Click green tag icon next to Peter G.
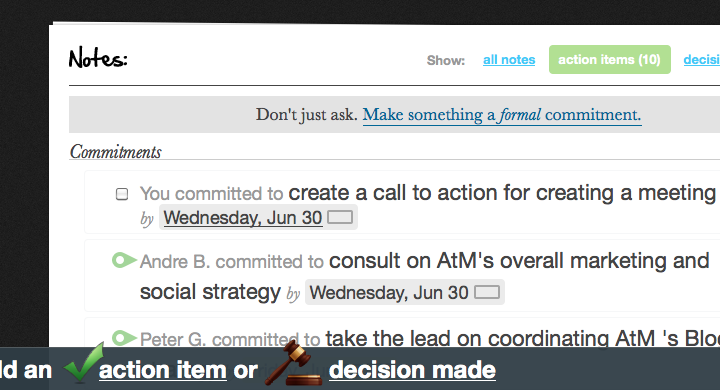Image resolution: width=720 pixels, height=390 pixels. tap(124, 338)
